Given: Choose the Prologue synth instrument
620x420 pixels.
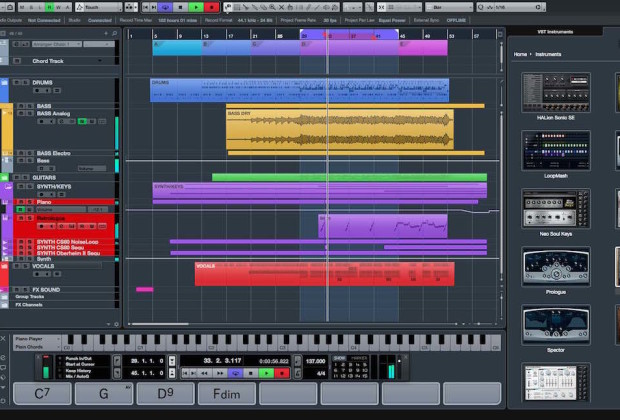Looking at the screenshot, I should 555,267.
